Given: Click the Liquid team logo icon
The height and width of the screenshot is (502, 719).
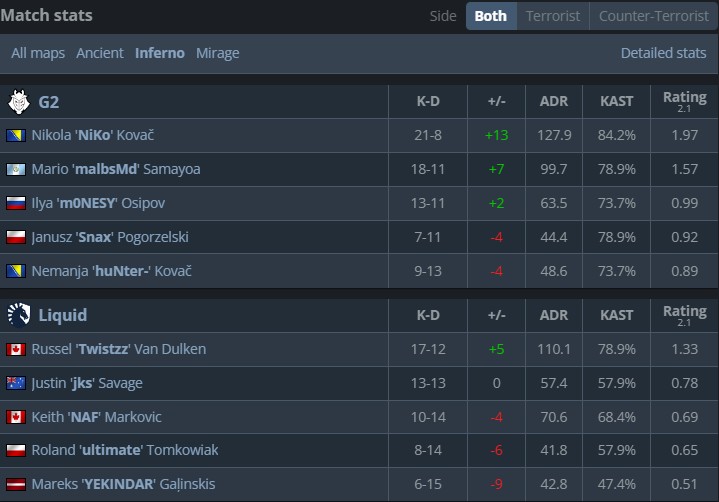Looking at the screenshot, I should [18, 315].
